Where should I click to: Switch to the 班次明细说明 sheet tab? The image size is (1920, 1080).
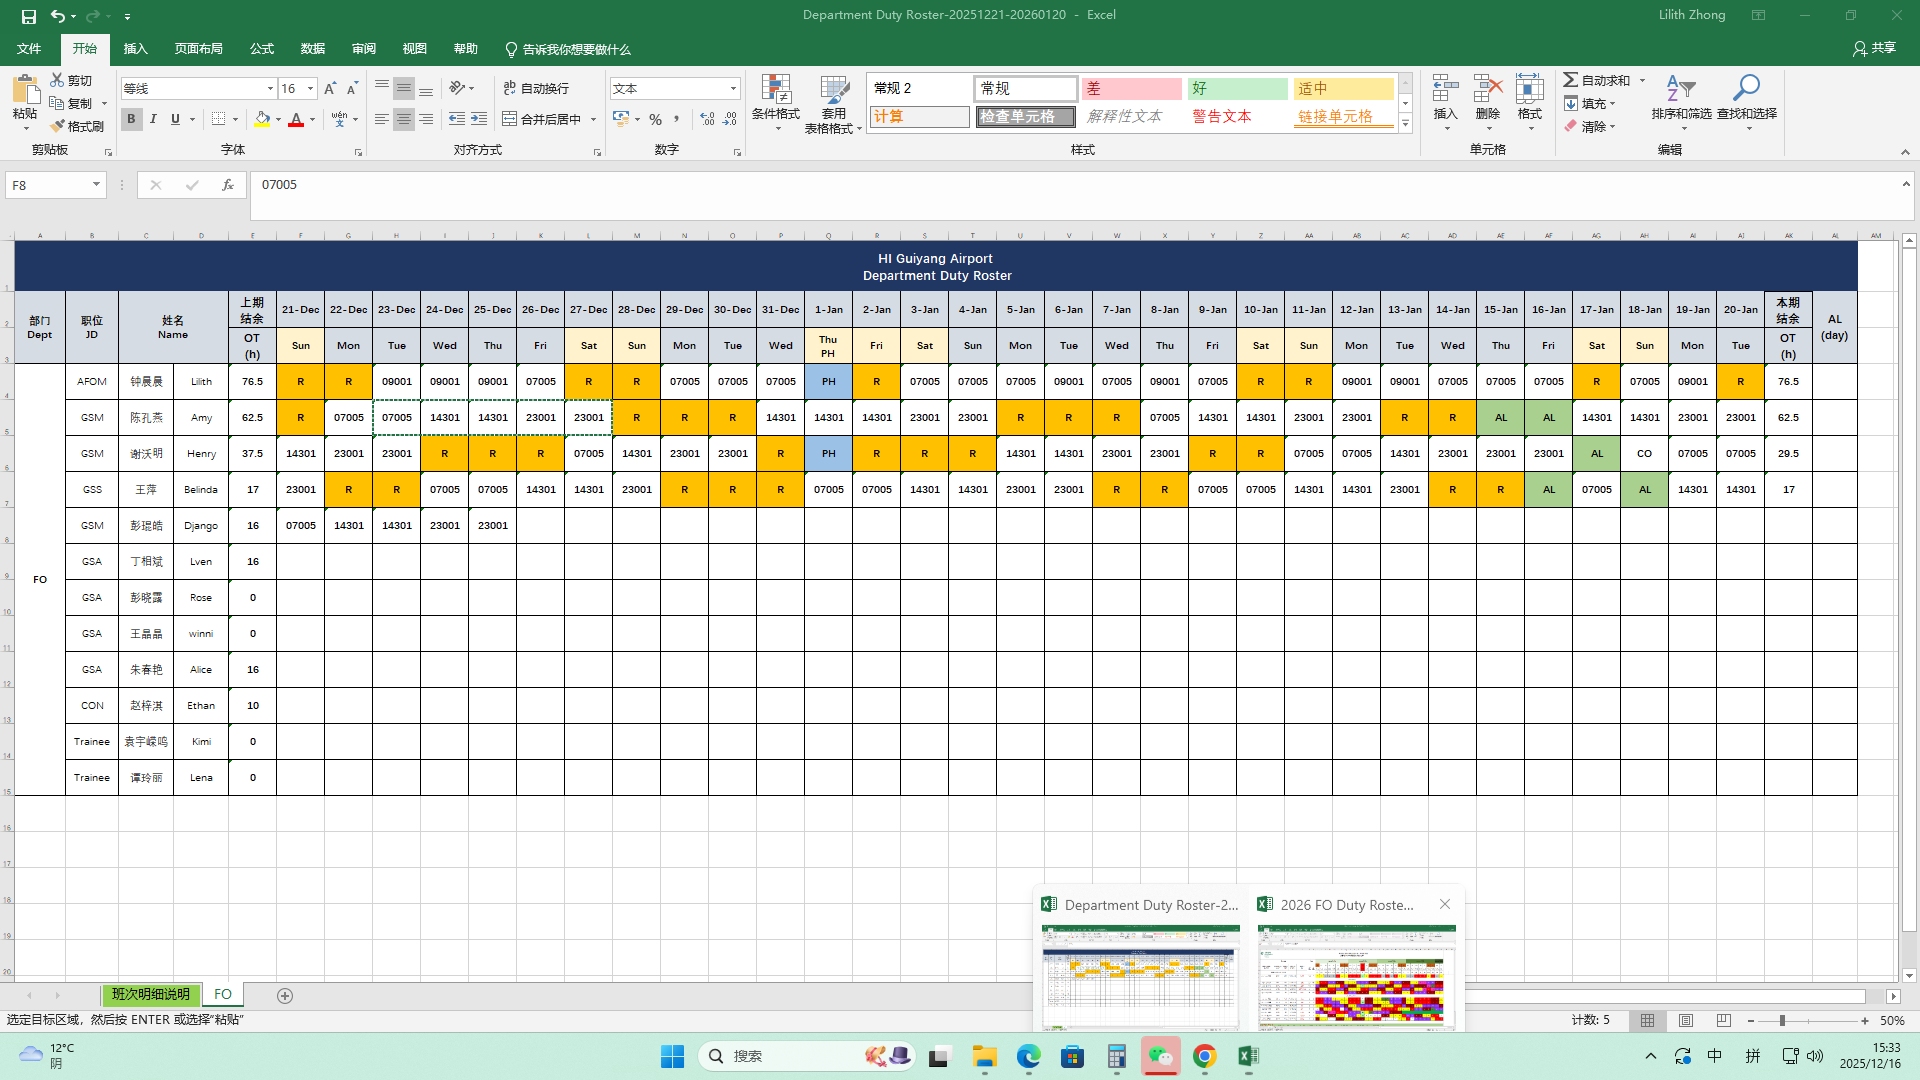coord(151,995)
